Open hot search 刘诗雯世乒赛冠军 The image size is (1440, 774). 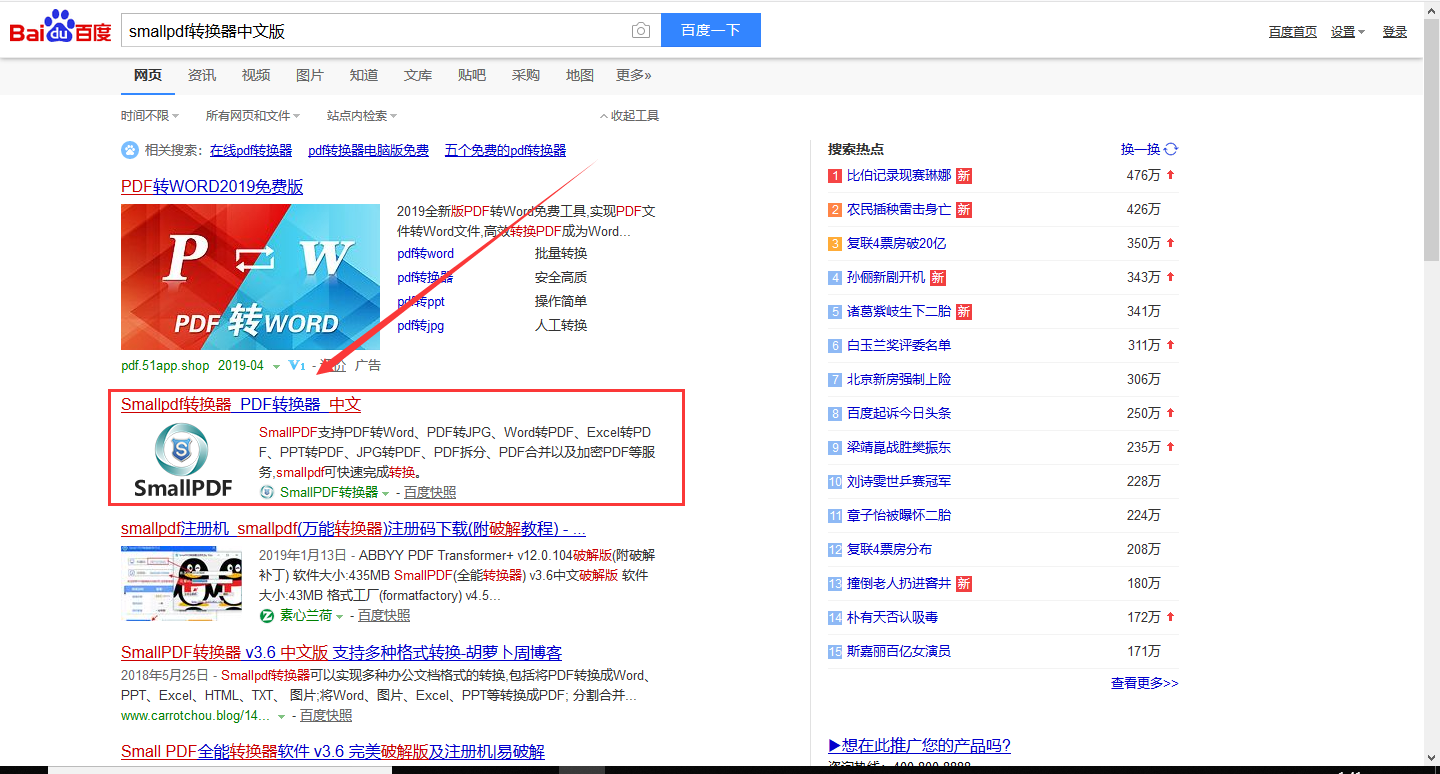899,481
